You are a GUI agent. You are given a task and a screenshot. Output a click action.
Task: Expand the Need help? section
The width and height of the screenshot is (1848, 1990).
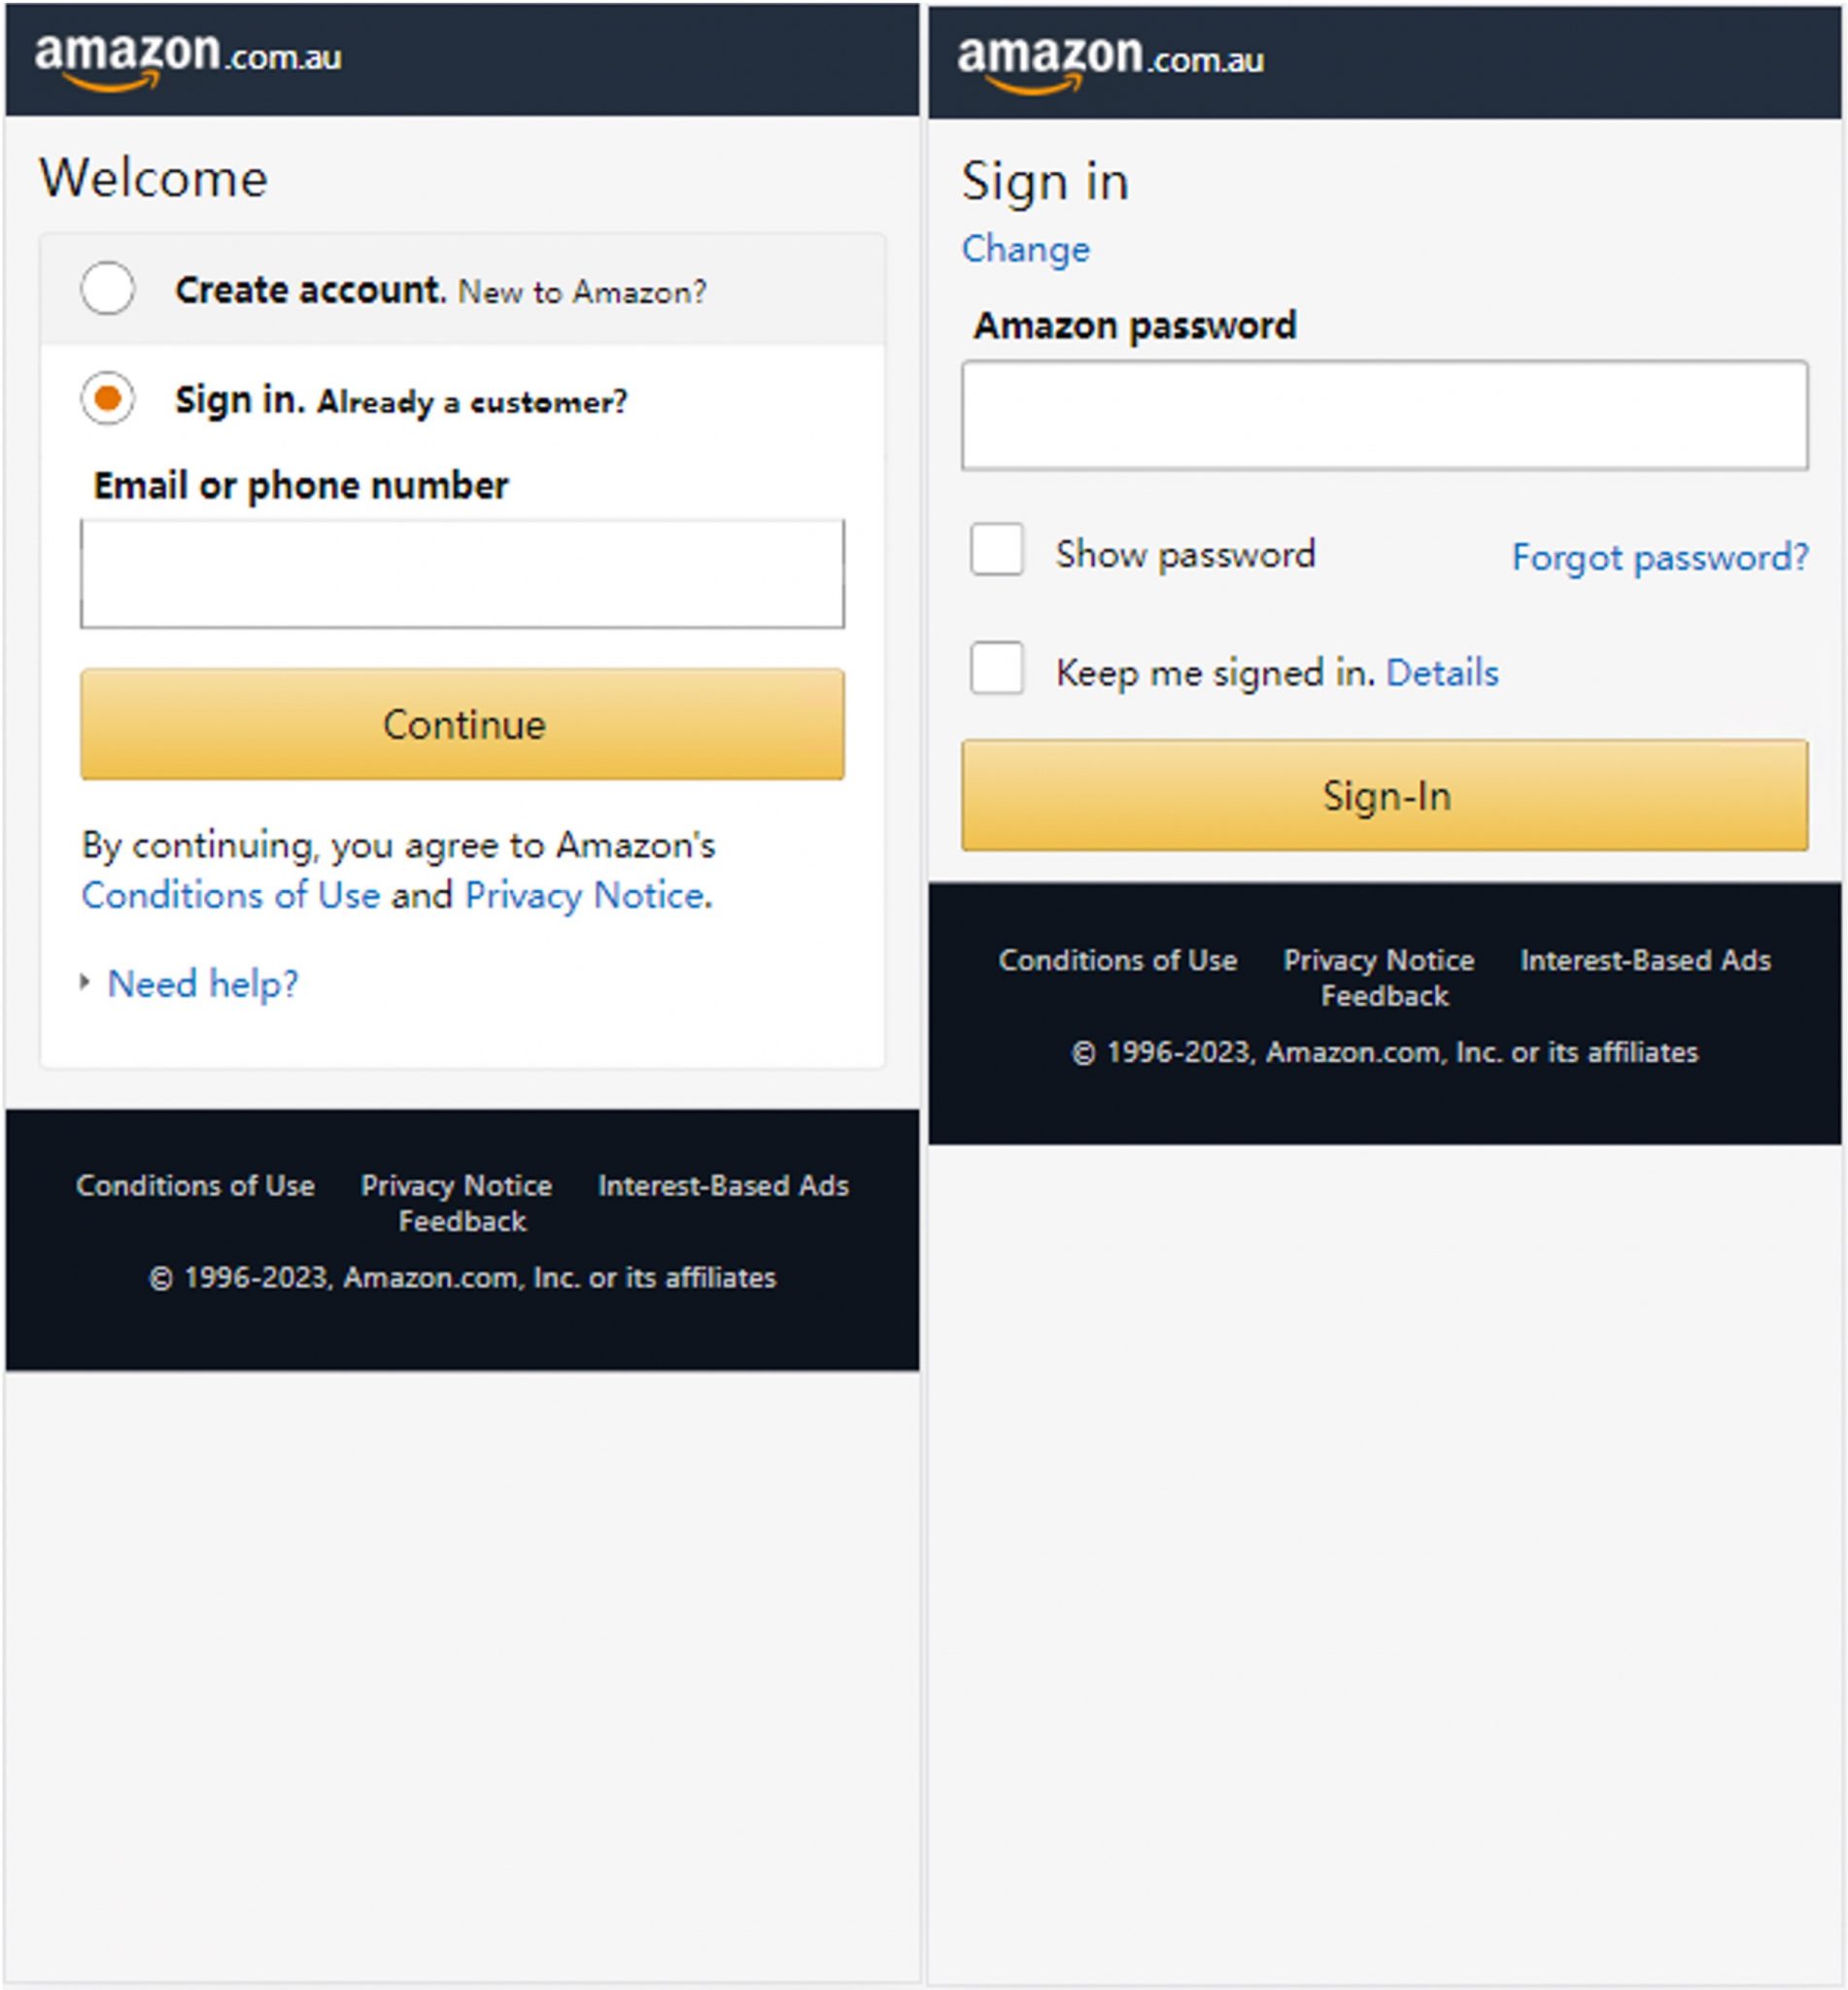click(x=202, y=984)
